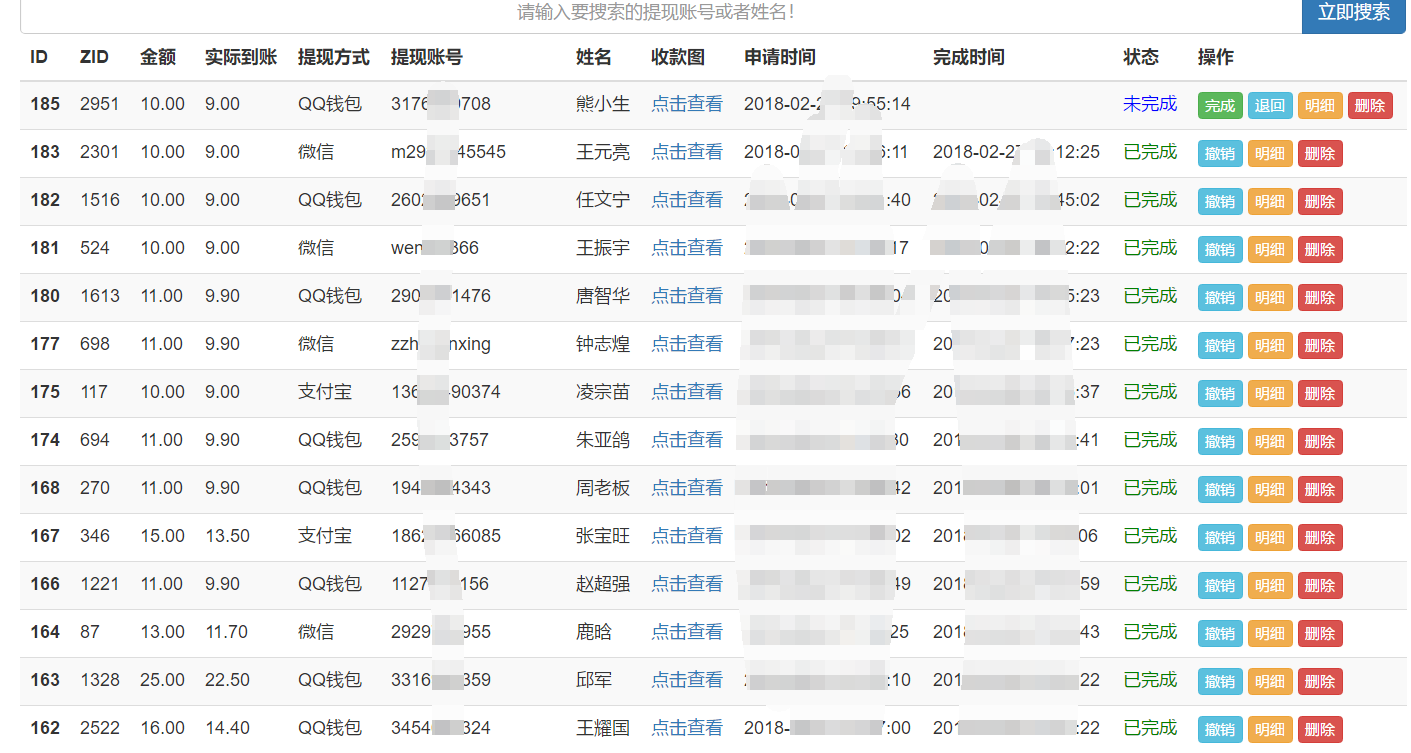This screenshot has height=753, width=1411.
Task: Click 撤销 on 张宝旺's row
Action: (1220, 537)
